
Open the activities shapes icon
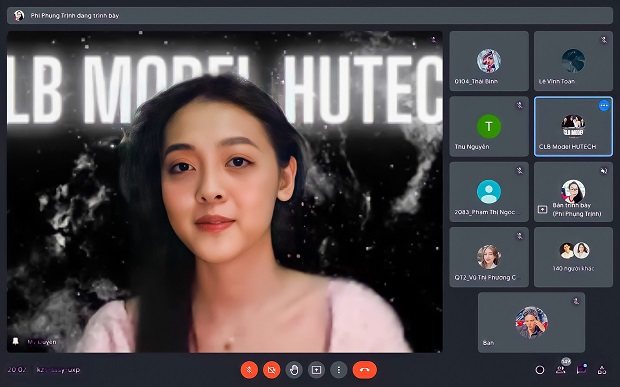click(602, 370)
